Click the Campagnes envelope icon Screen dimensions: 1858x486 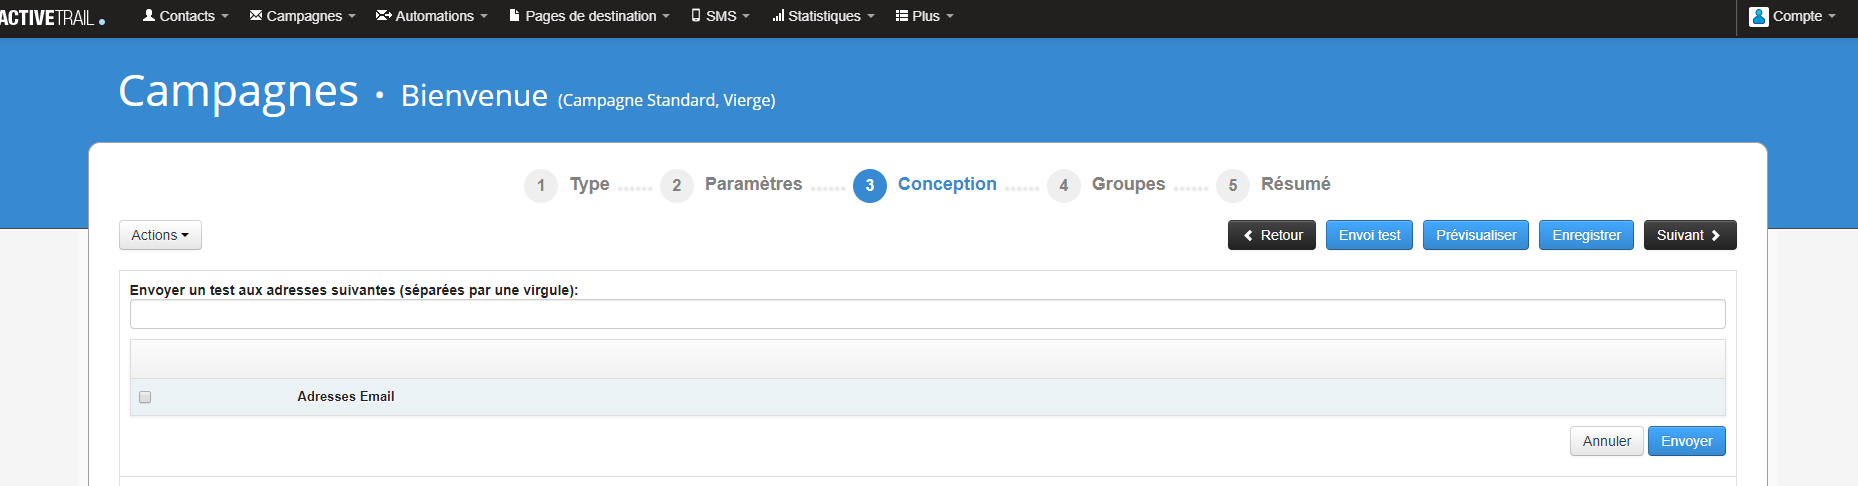[x=256, y=16]
